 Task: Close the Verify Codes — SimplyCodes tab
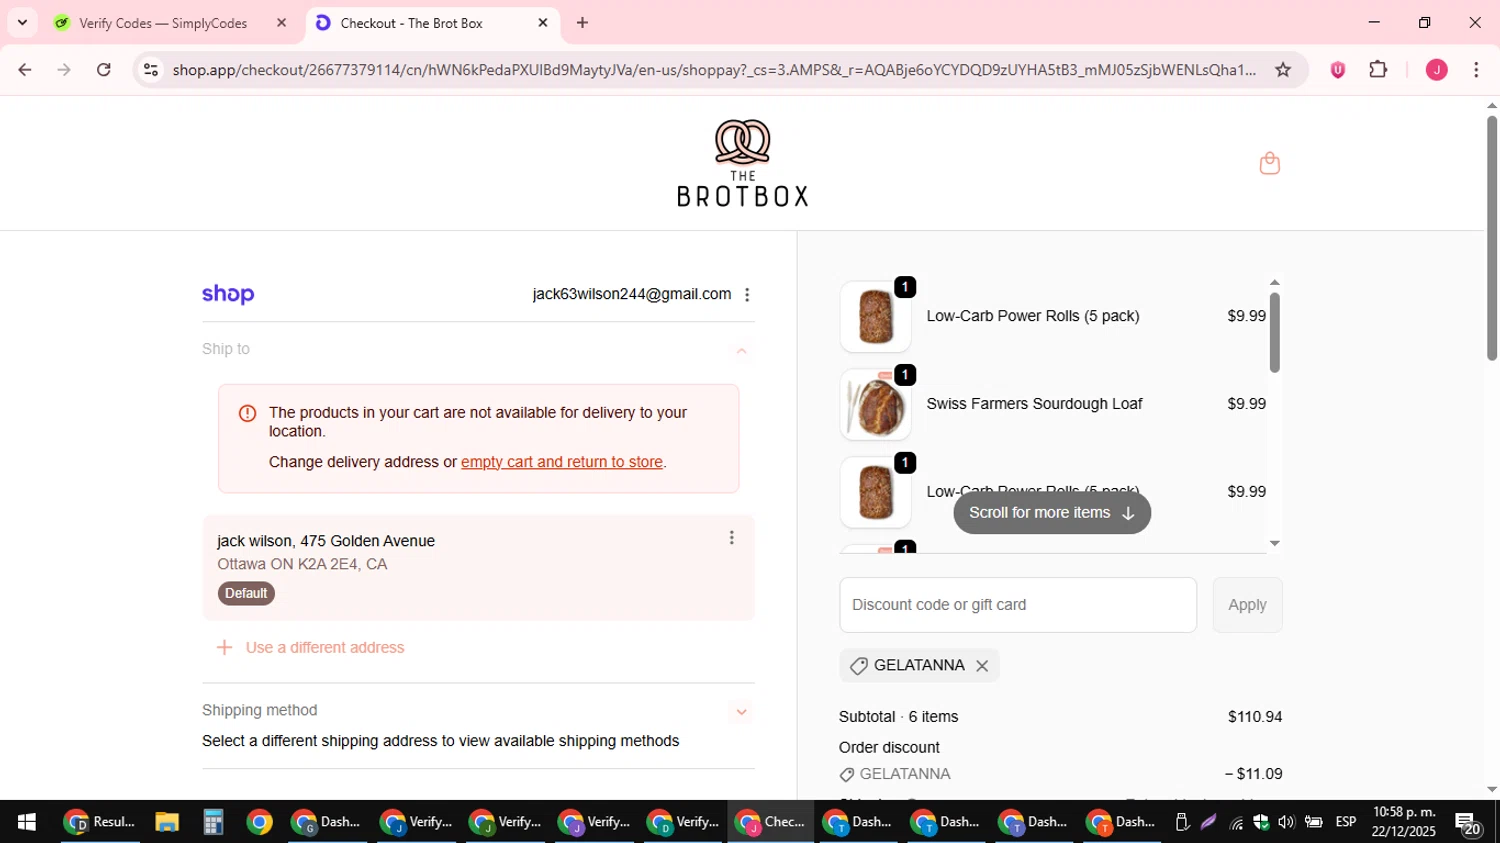click(x=282, y=23)
